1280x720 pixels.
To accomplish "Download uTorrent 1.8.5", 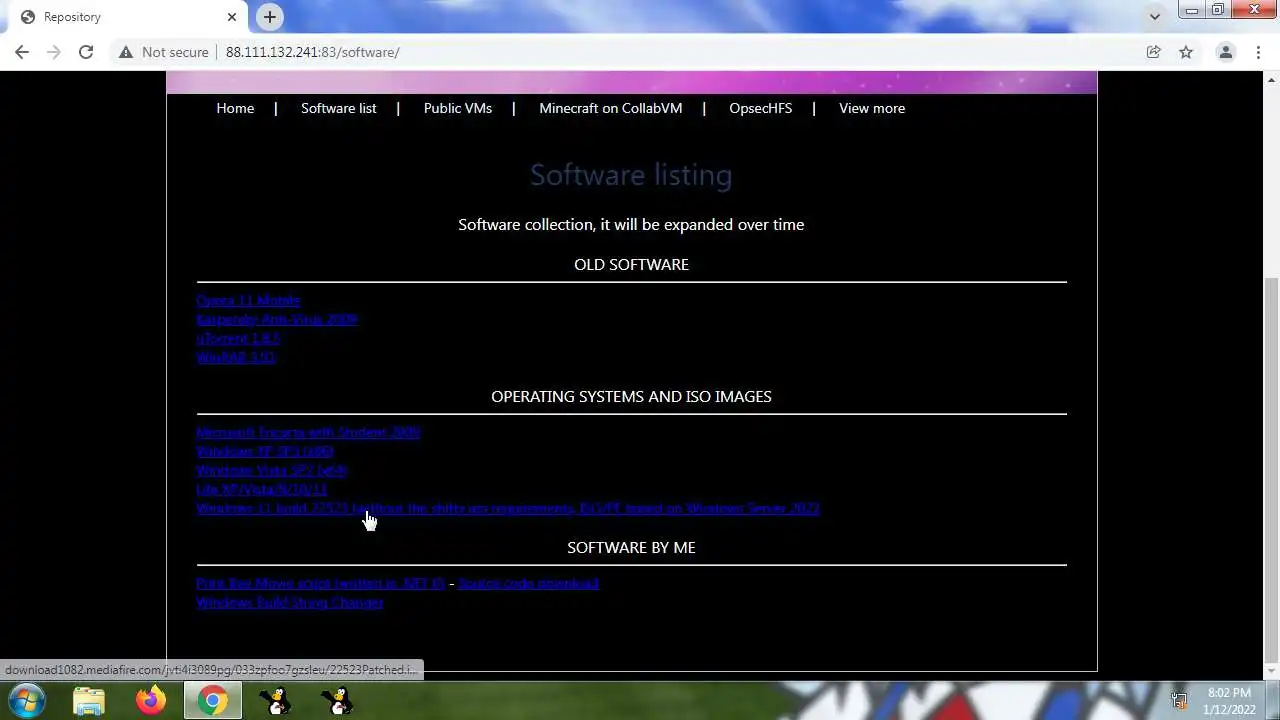I will [238, 338].
